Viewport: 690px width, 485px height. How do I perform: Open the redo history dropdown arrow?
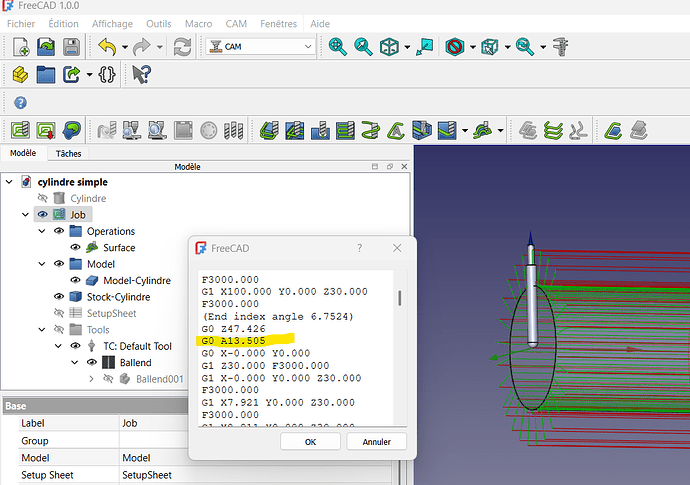[160, 47]
